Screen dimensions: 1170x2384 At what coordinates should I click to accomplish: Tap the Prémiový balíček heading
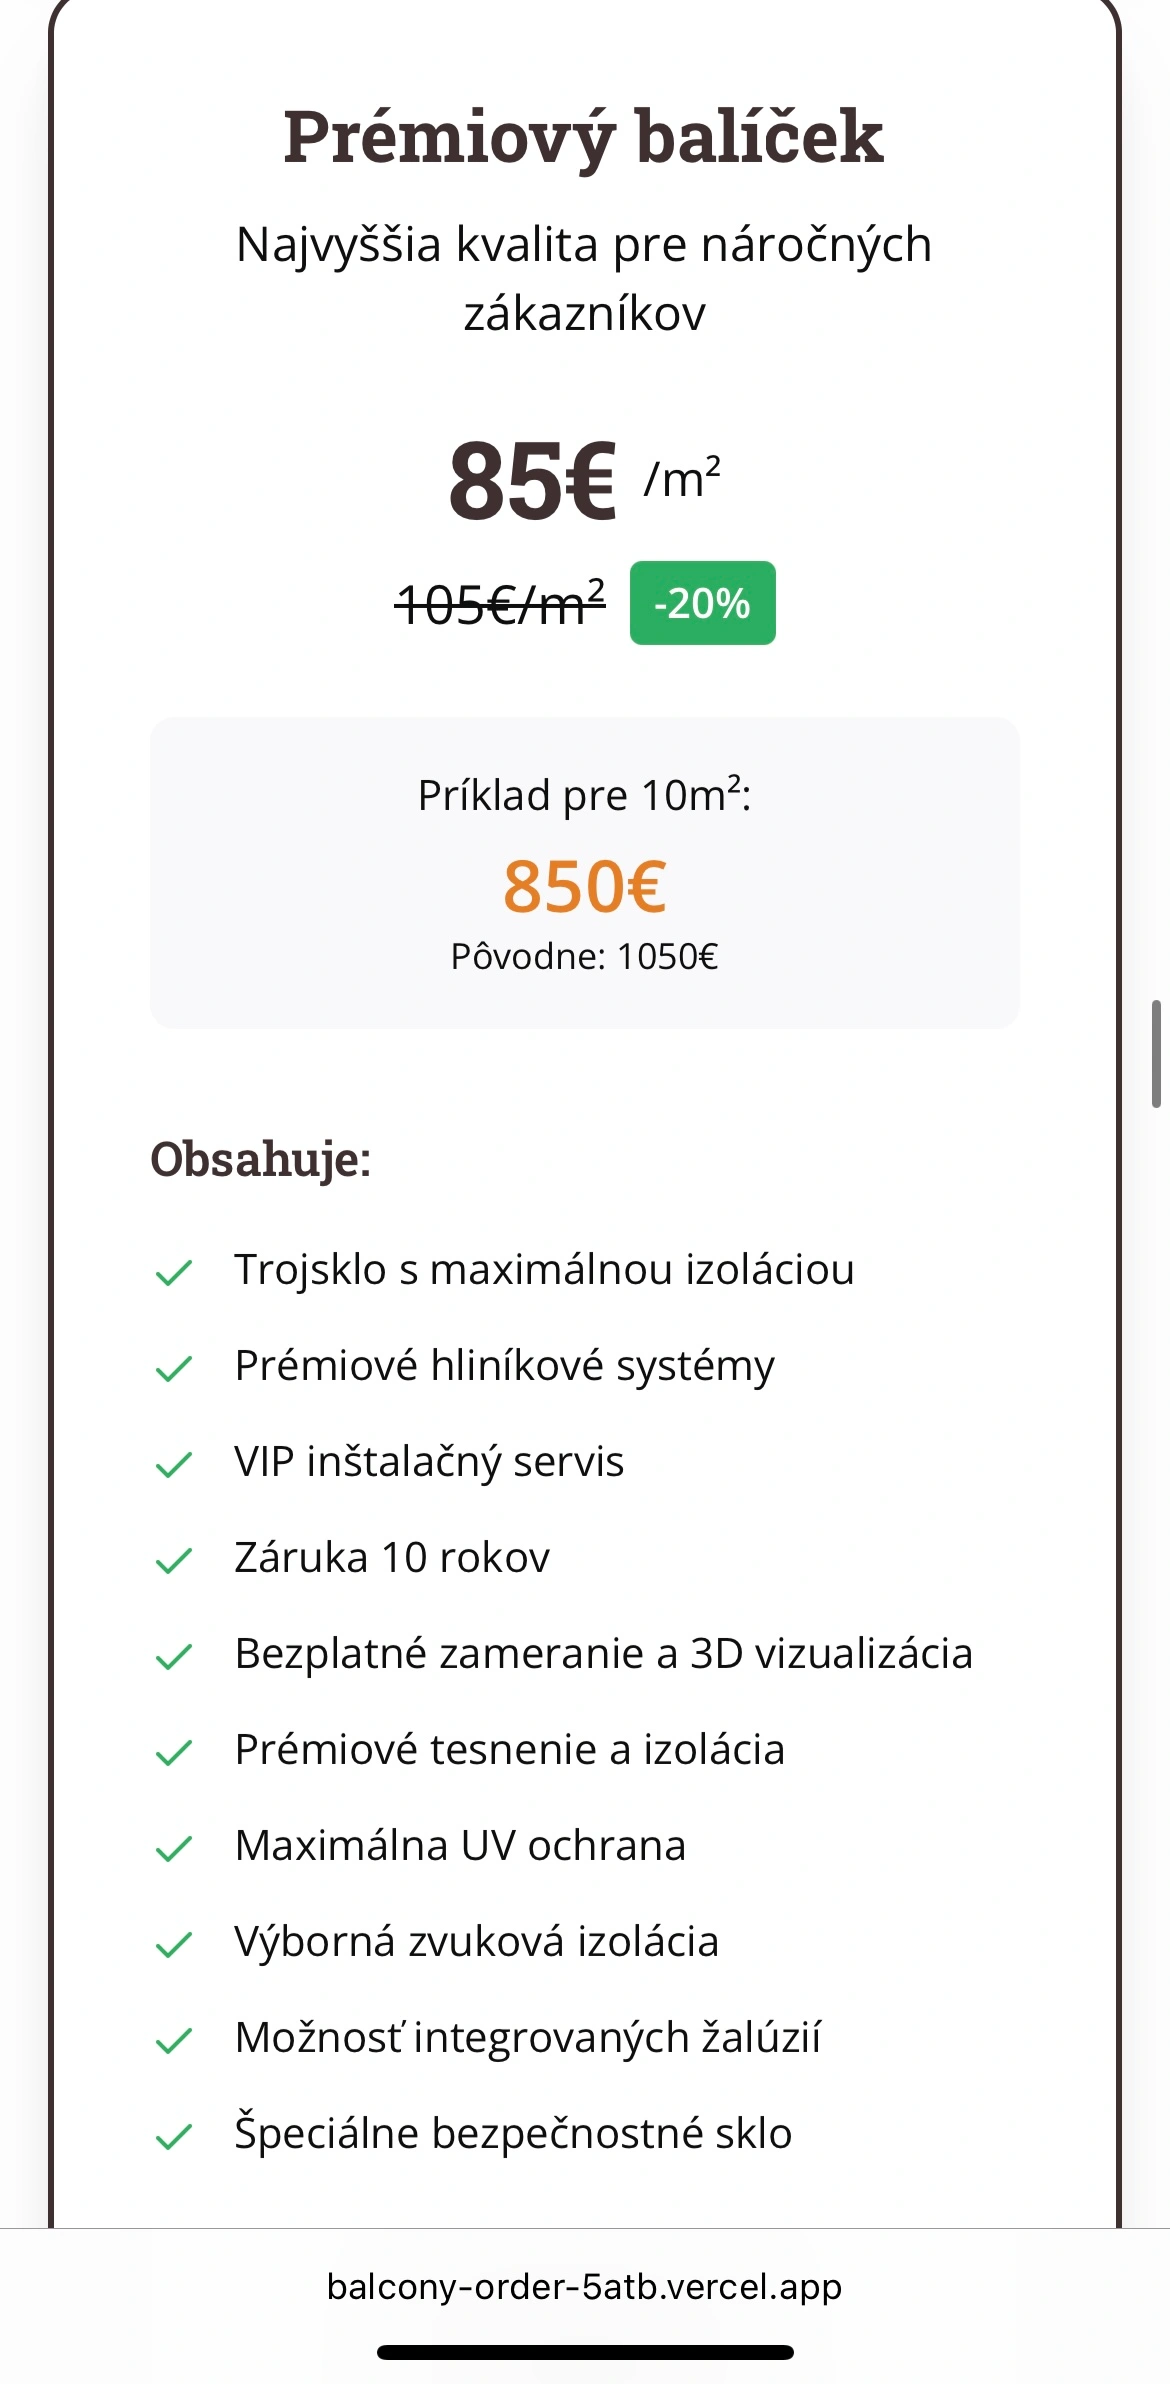coord(584,136)
